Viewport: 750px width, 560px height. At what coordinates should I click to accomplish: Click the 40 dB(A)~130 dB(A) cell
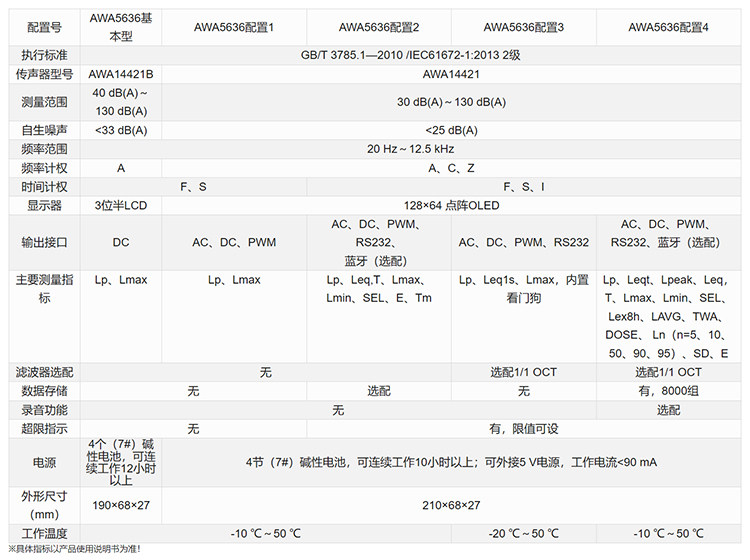pyautogui.click(x=121, y=102)
